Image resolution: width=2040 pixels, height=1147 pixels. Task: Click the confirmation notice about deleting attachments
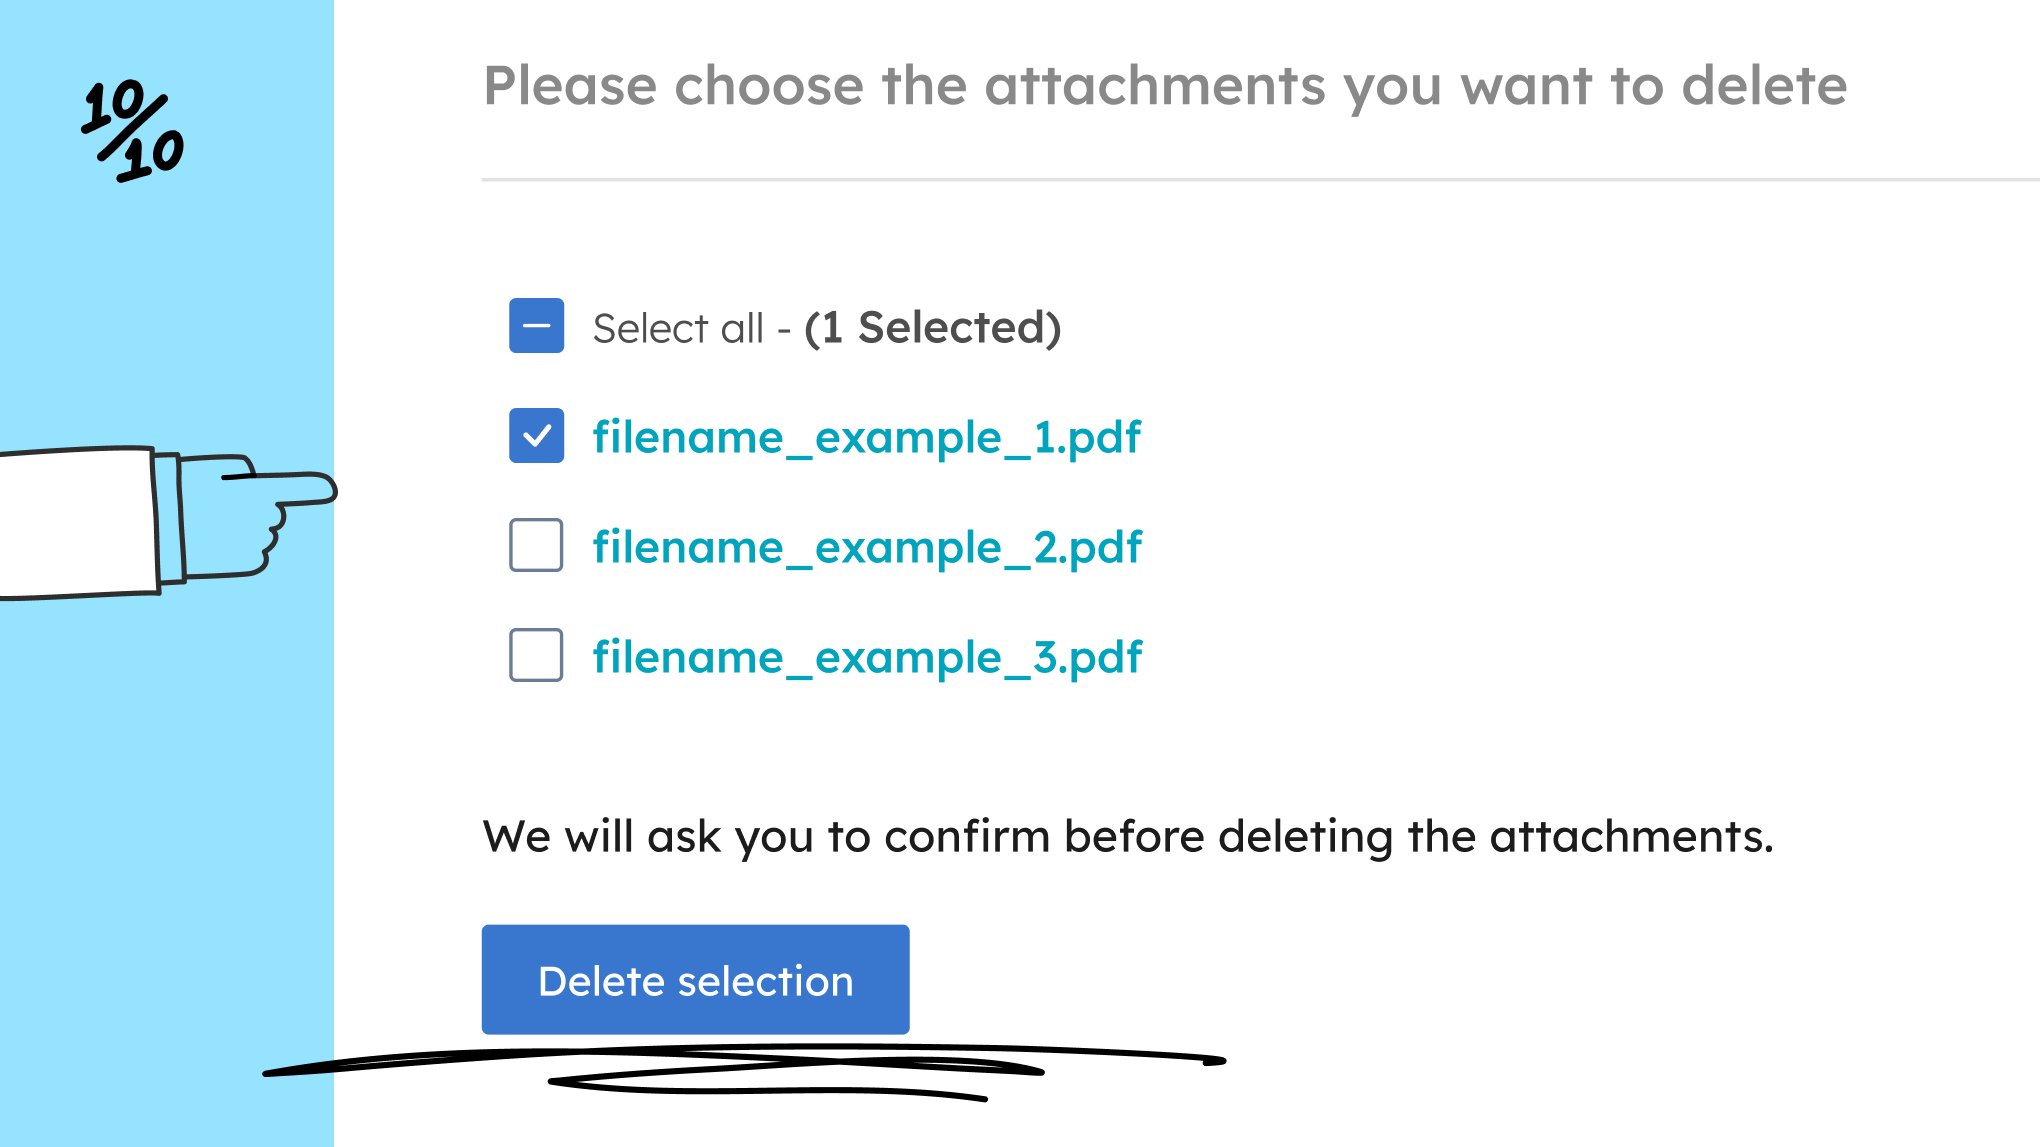pyautogui.click(x=1128, y=836)
